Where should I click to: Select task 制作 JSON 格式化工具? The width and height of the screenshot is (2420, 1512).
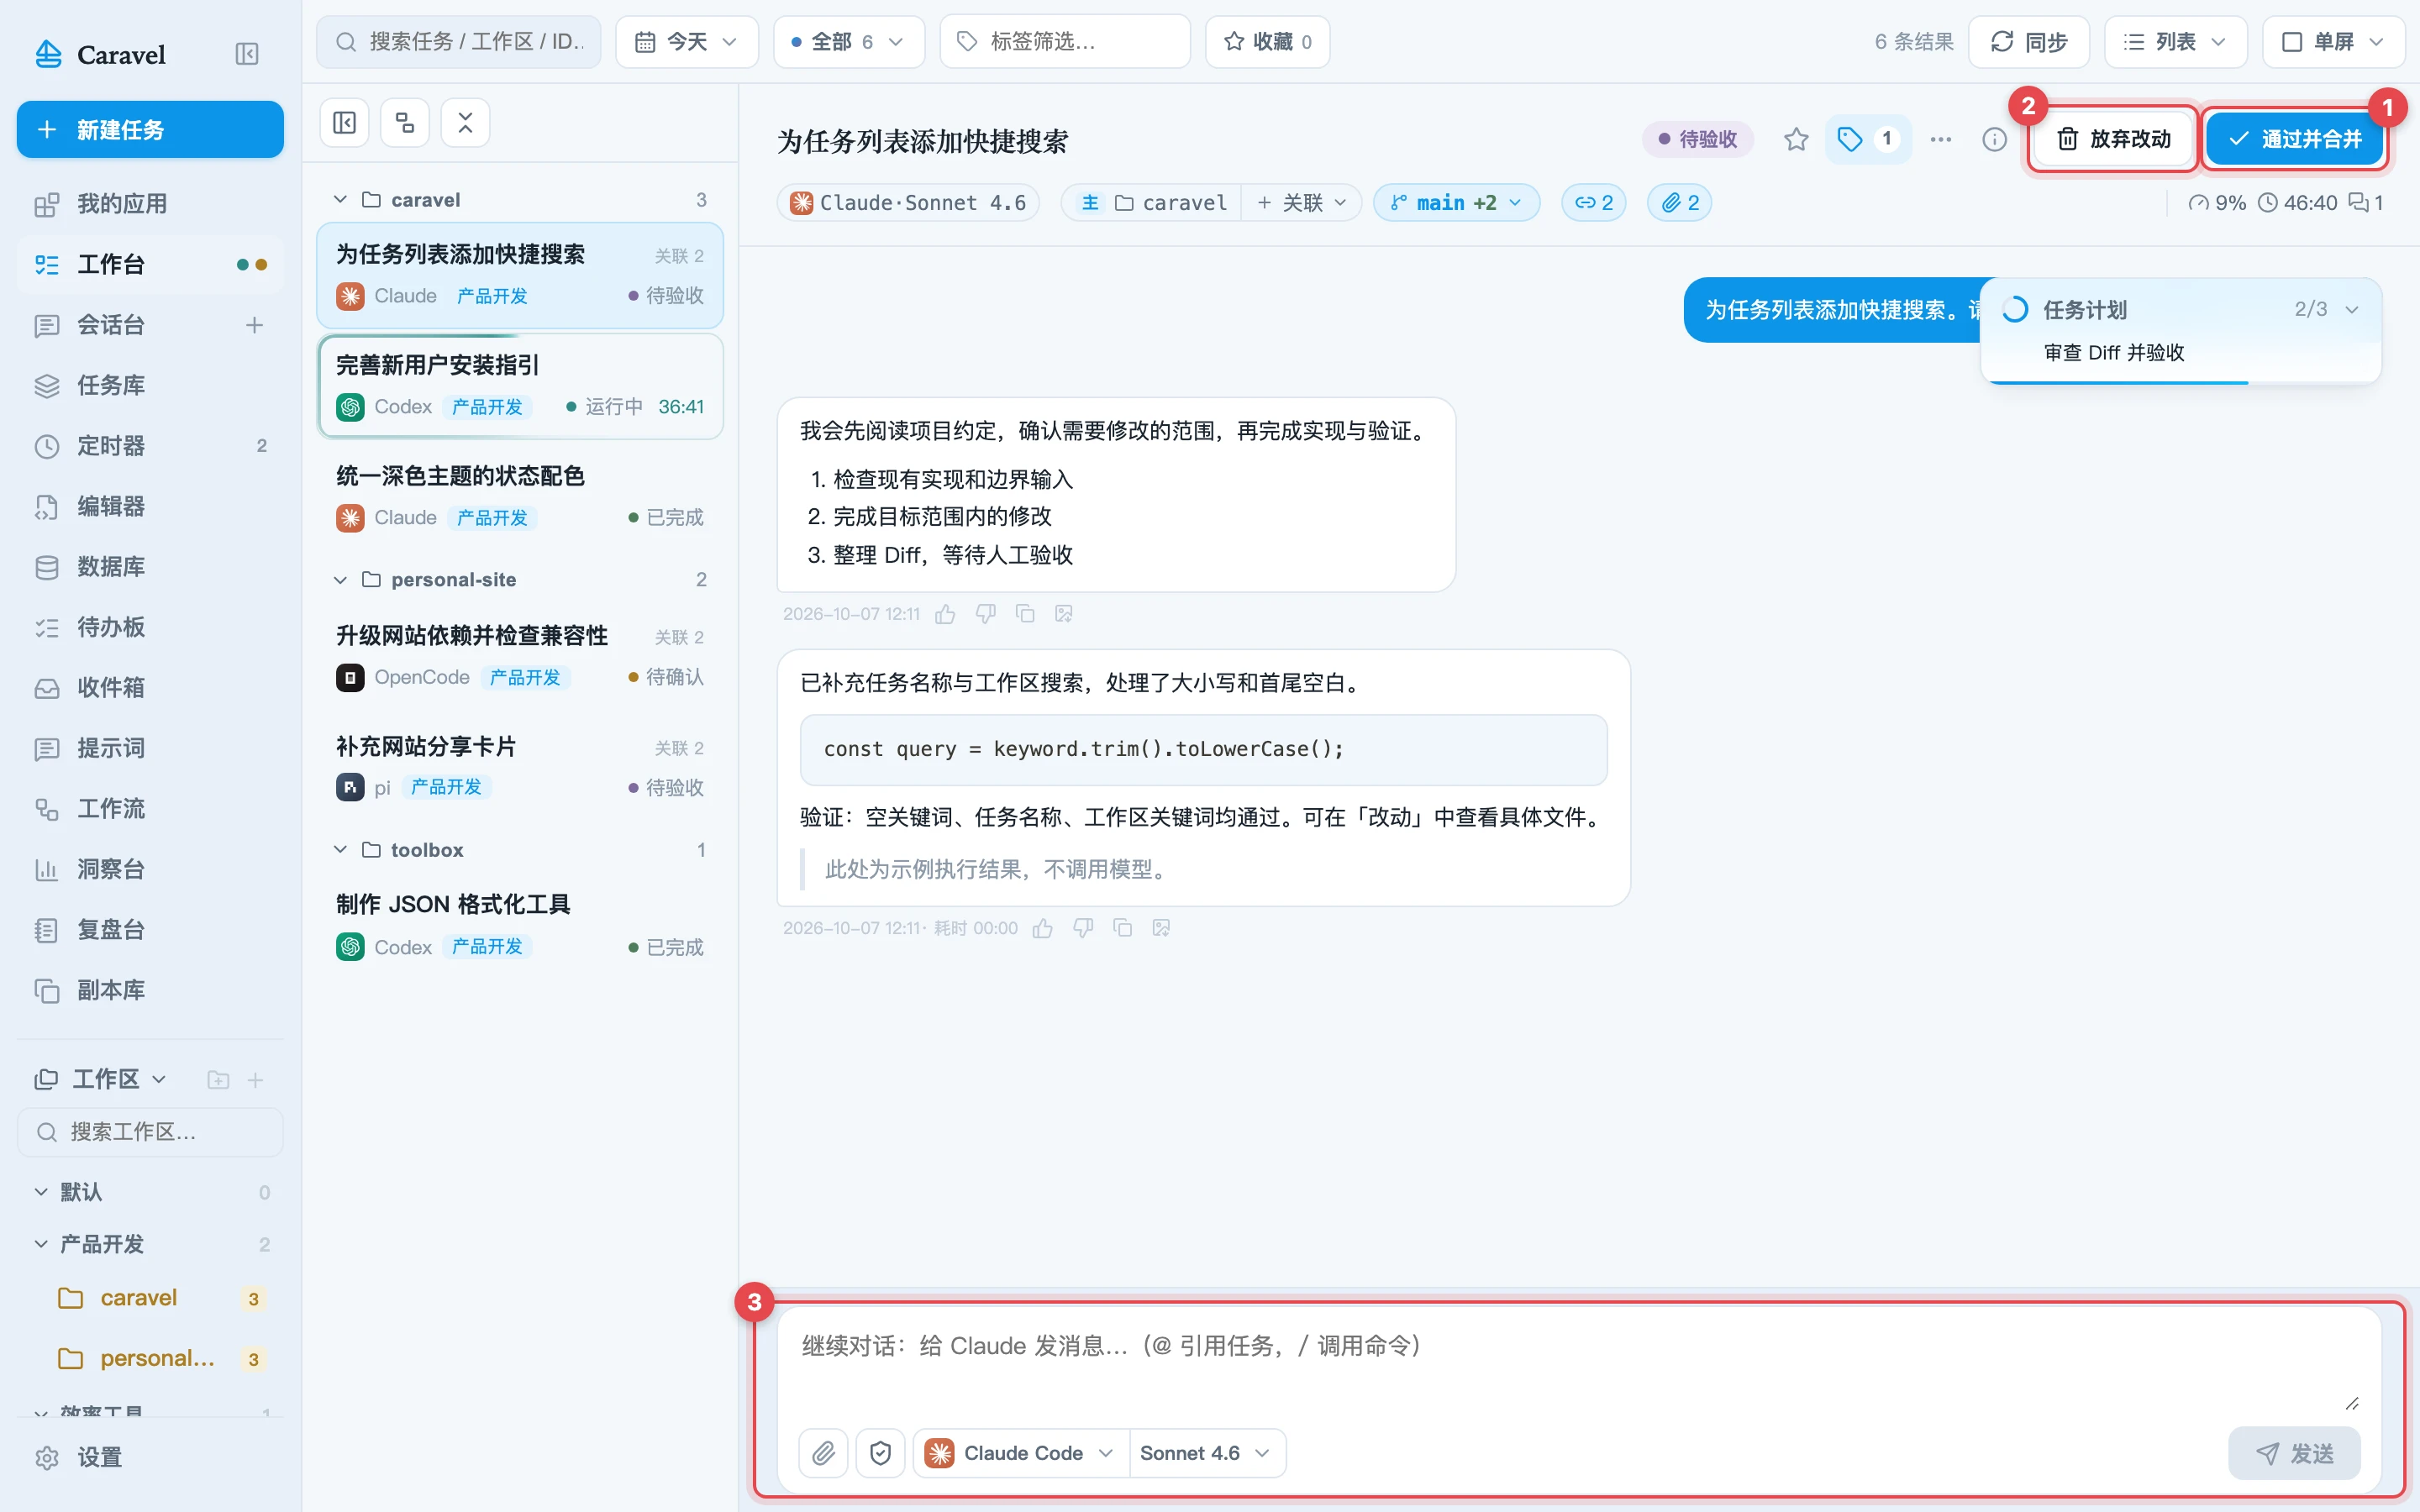[x=520, y=925]
